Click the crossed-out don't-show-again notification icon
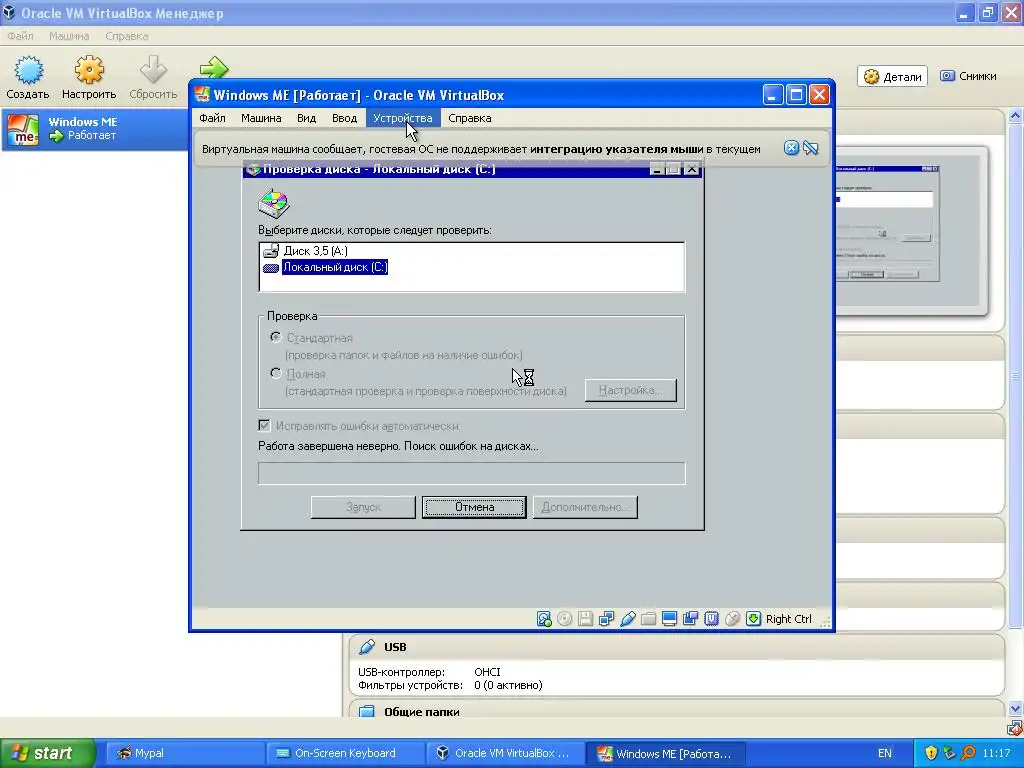Screen dimensions: 1024x768 pyautogui.click(x=810, y=148)
